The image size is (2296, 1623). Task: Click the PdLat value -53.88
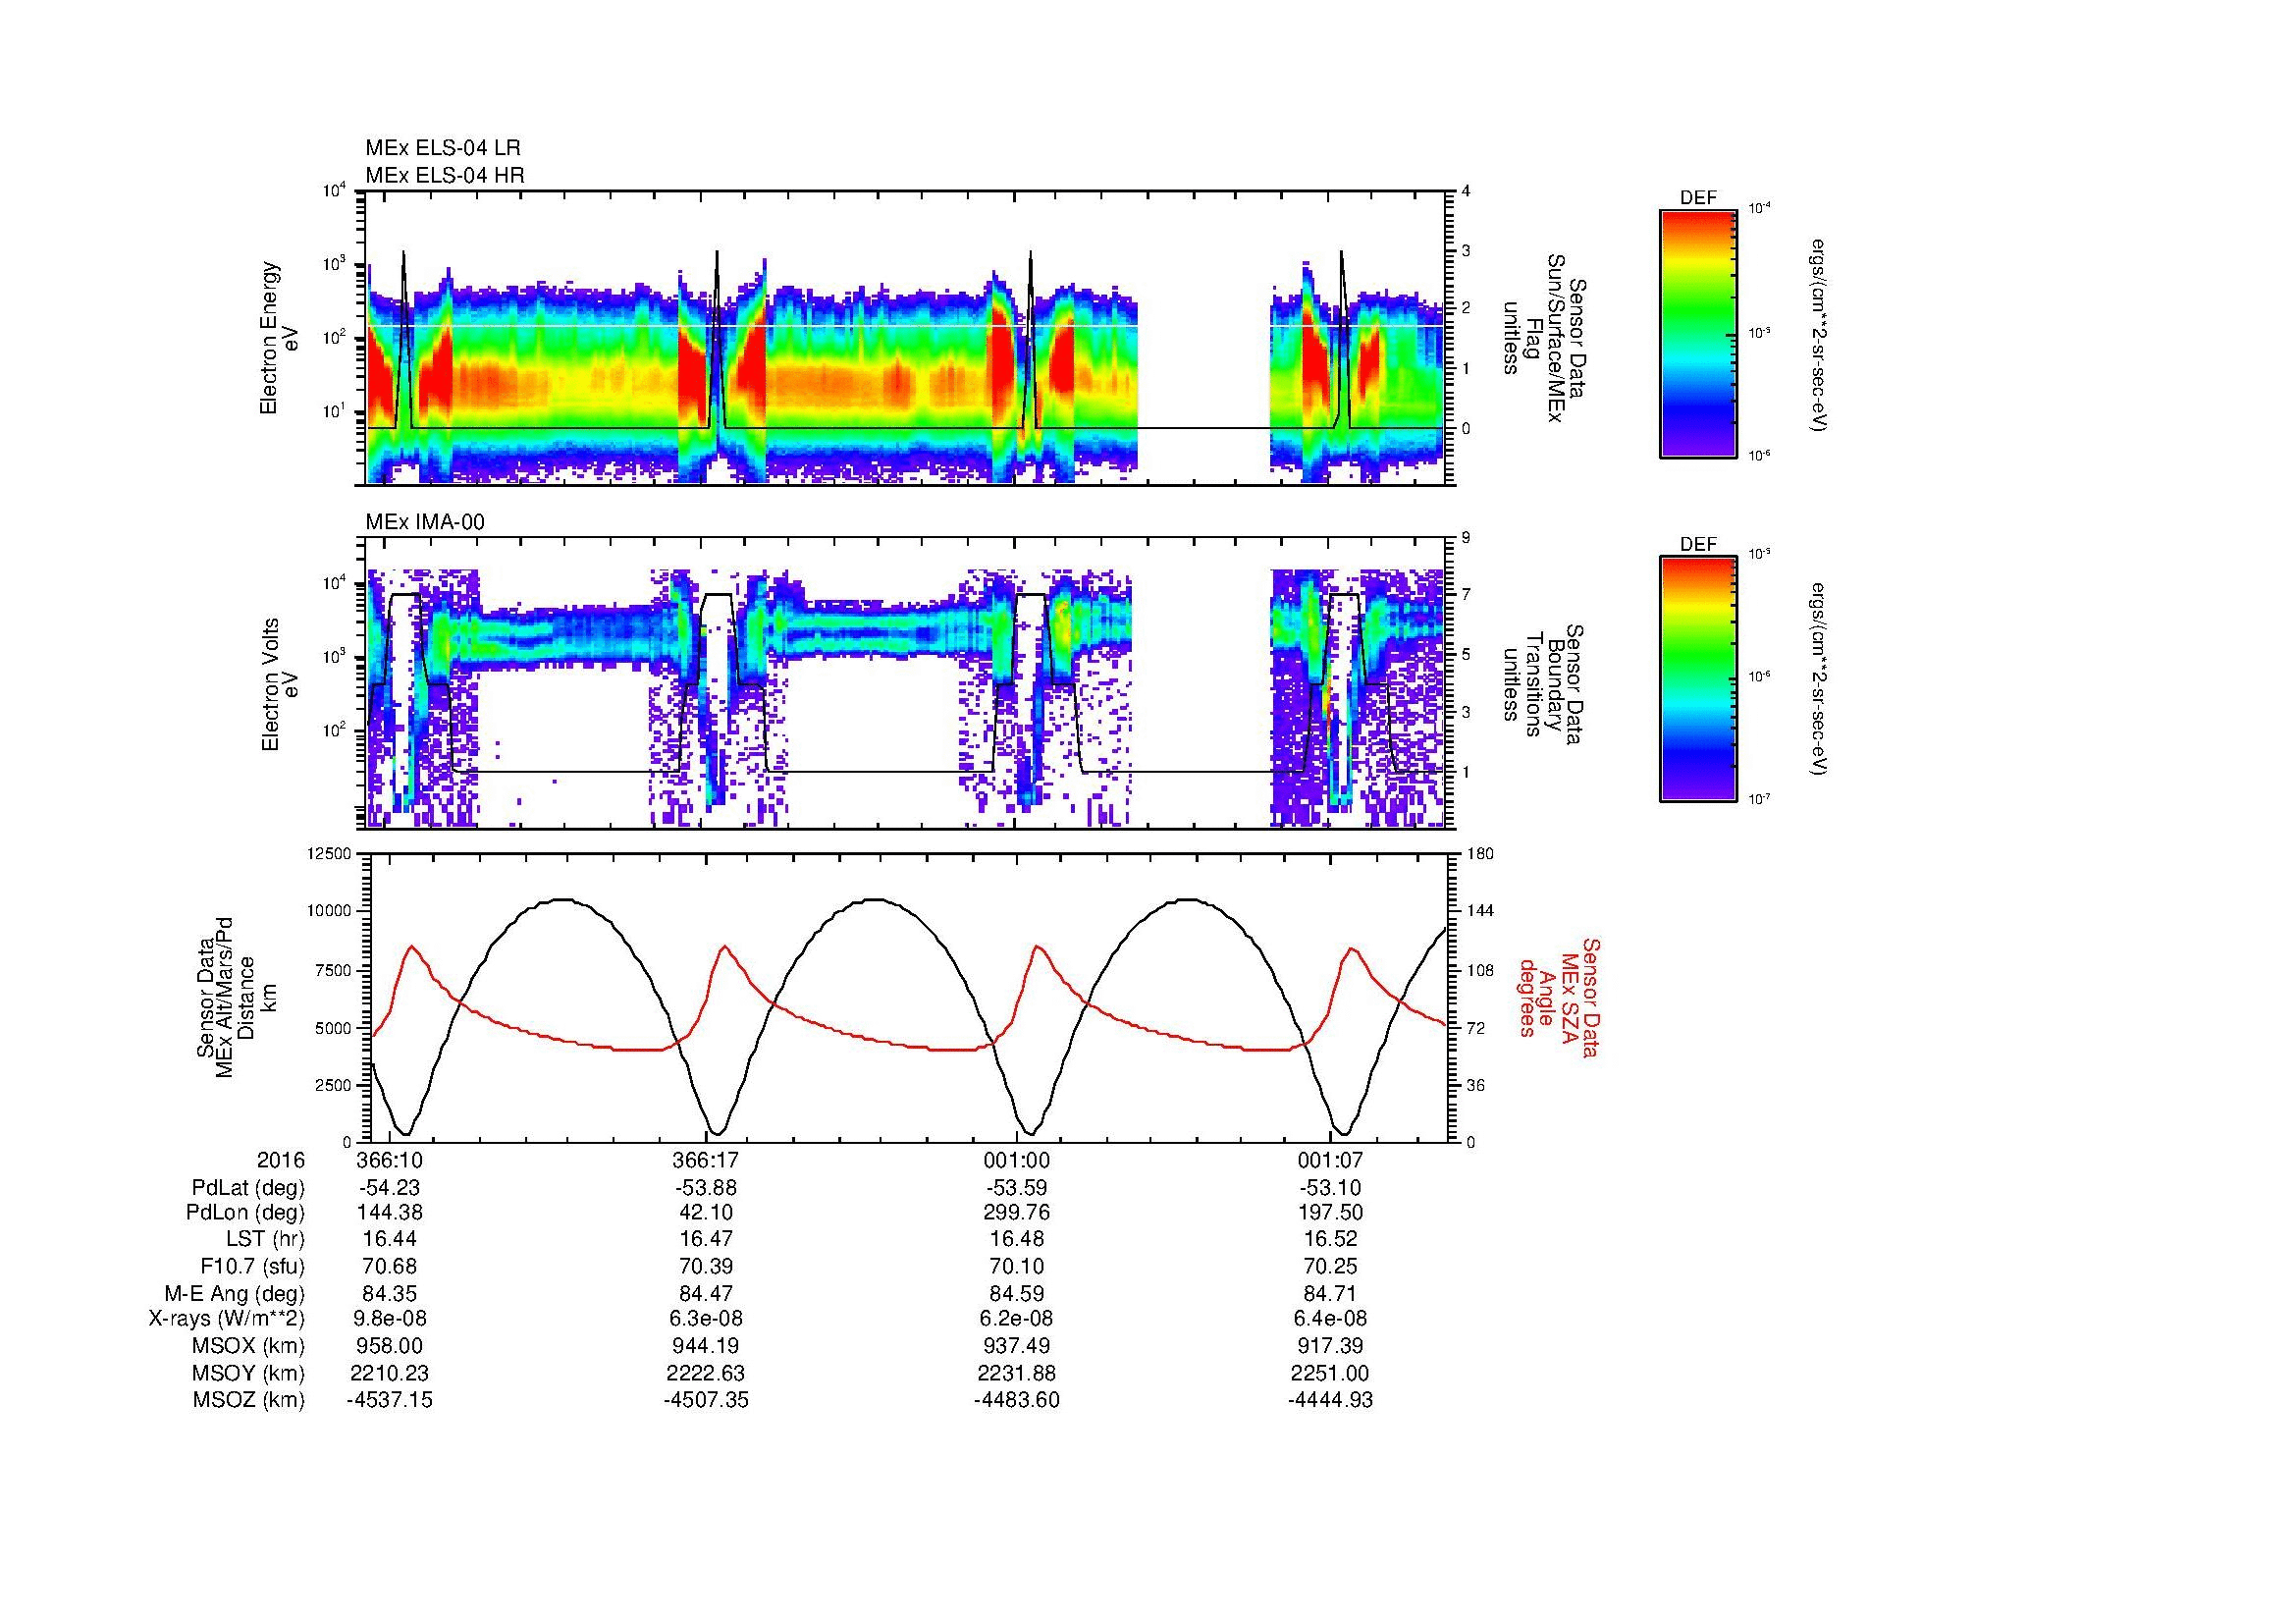tap(706, 1188)
